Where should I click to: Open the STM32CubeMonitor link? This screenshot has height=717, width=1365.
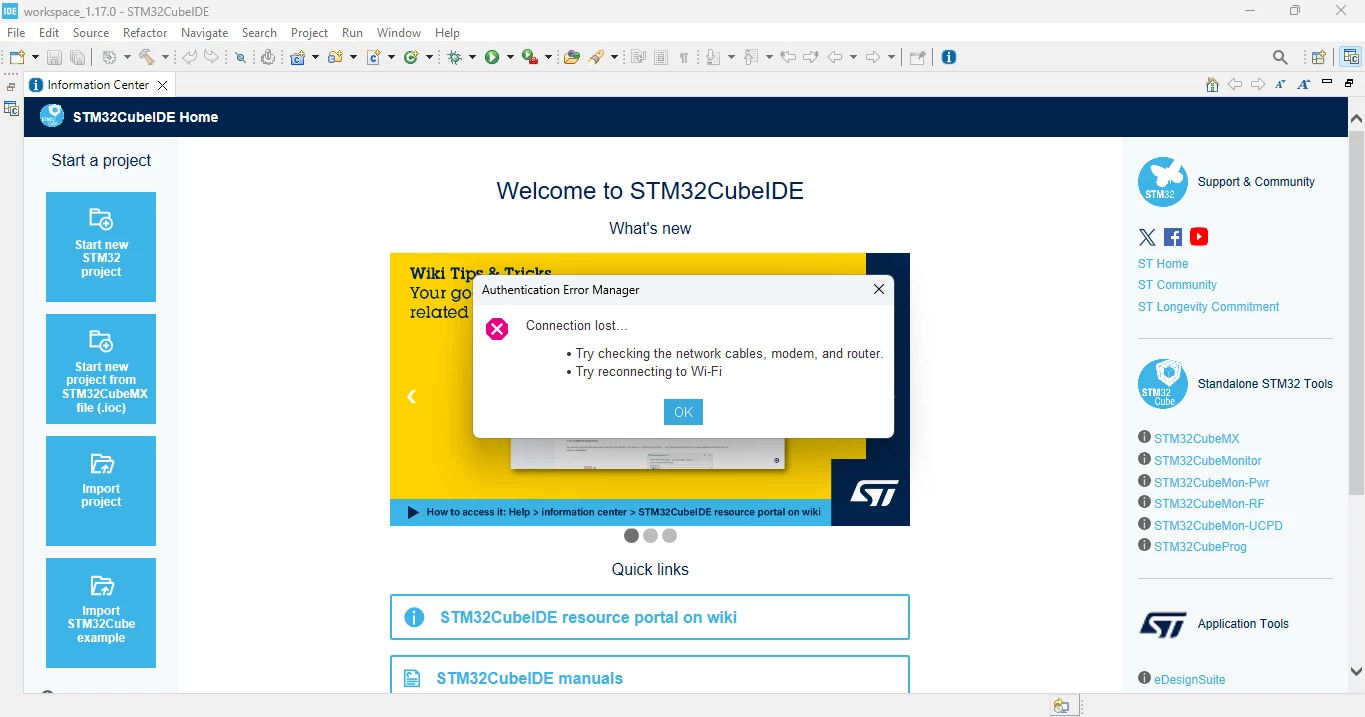(1208, 461)
